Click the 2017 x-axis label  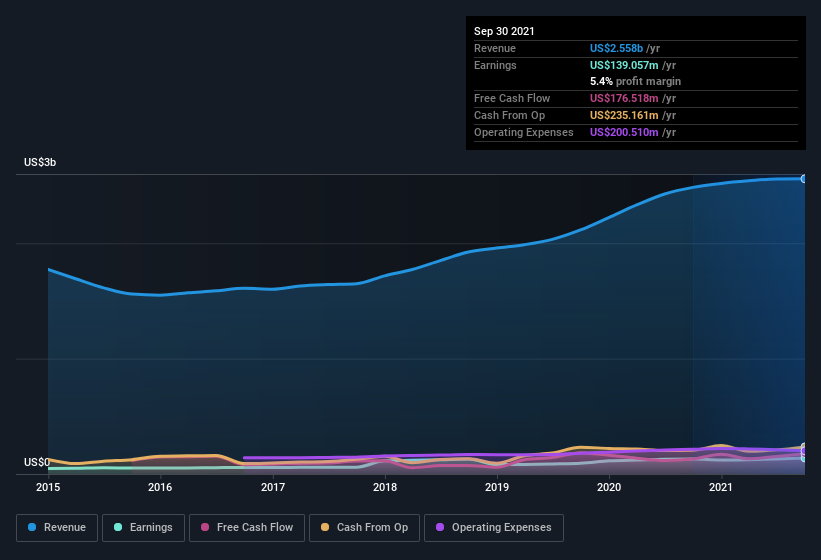[x=273, y=487]
